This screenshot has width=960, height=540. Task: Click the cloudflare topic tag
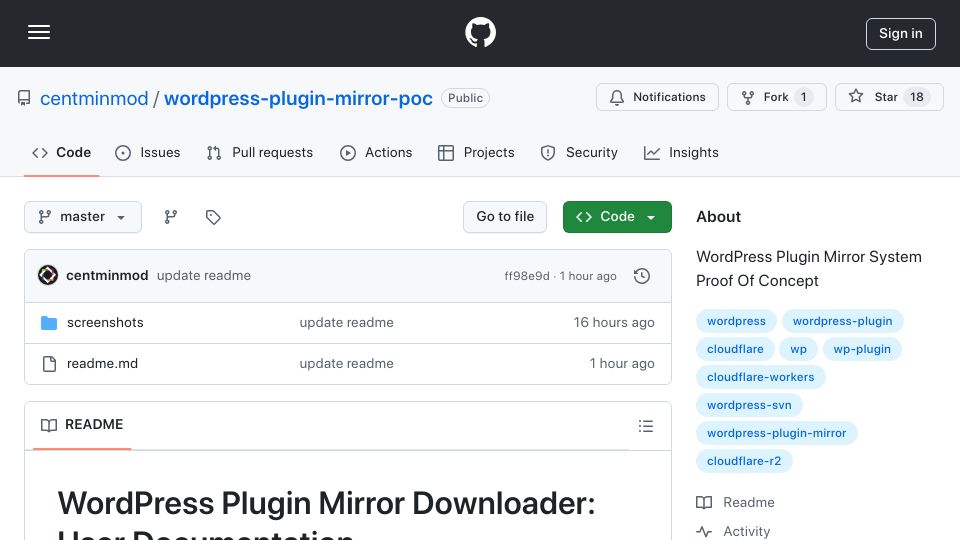[x=735, y=349]
